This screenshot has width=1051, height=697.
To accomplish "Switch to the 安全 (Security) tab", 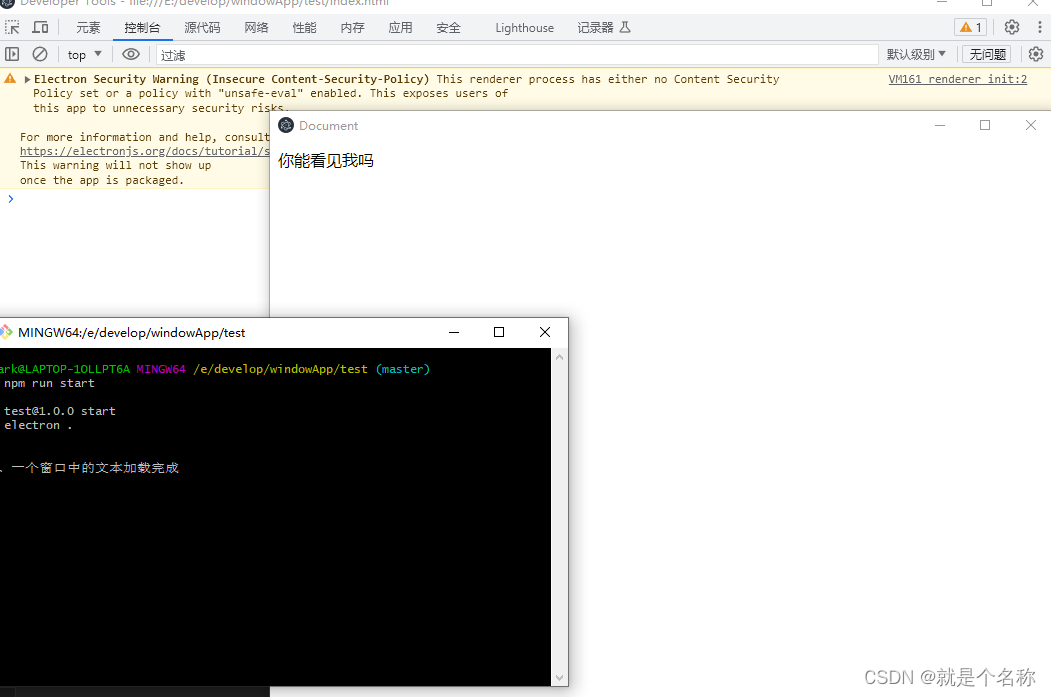I will tap(448, 27).
